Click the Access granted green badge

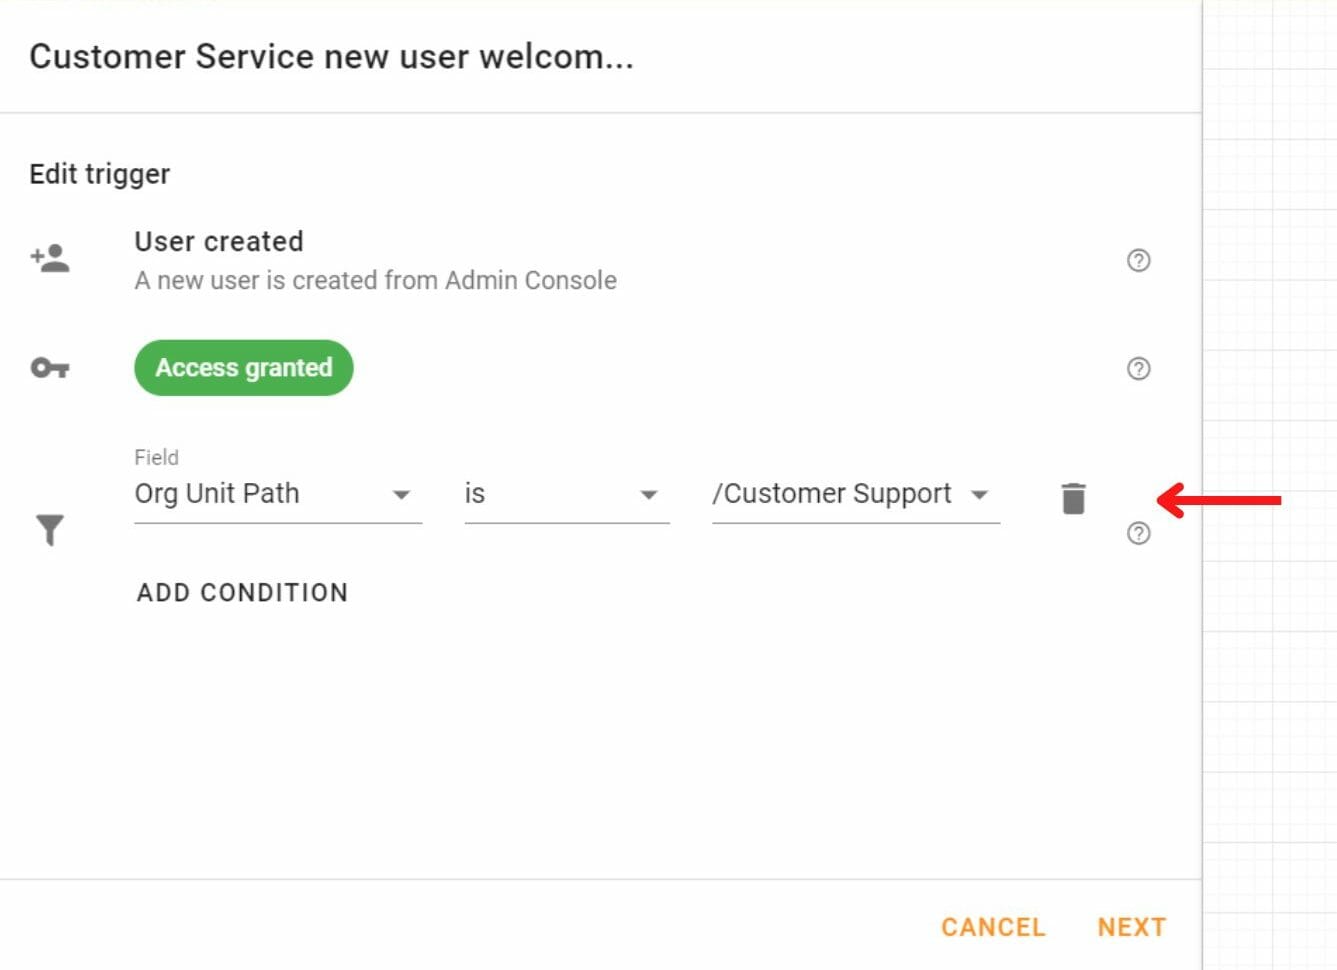pyautogui.click(x=244, y=368)
